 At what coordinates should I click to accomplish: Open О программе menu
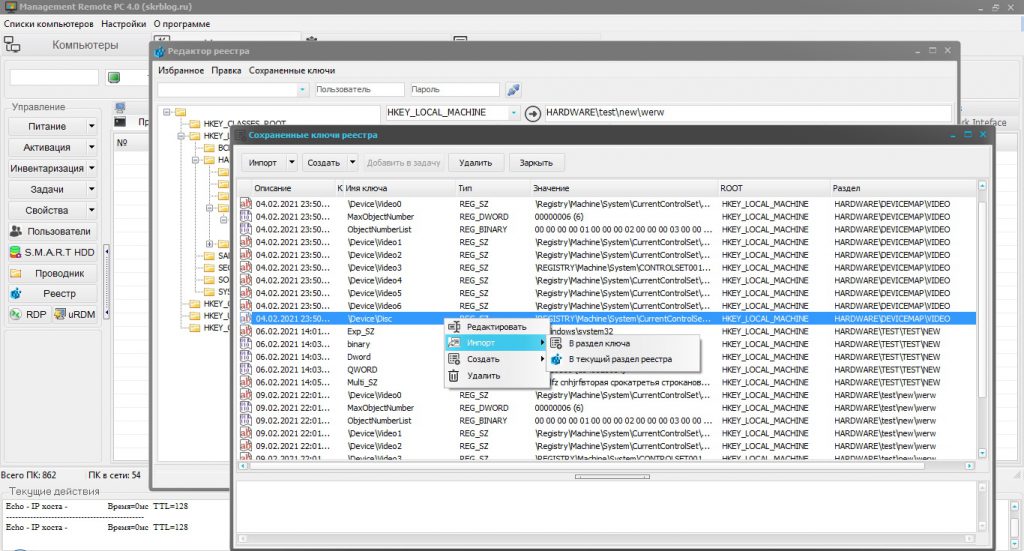[x=182, y=24]
